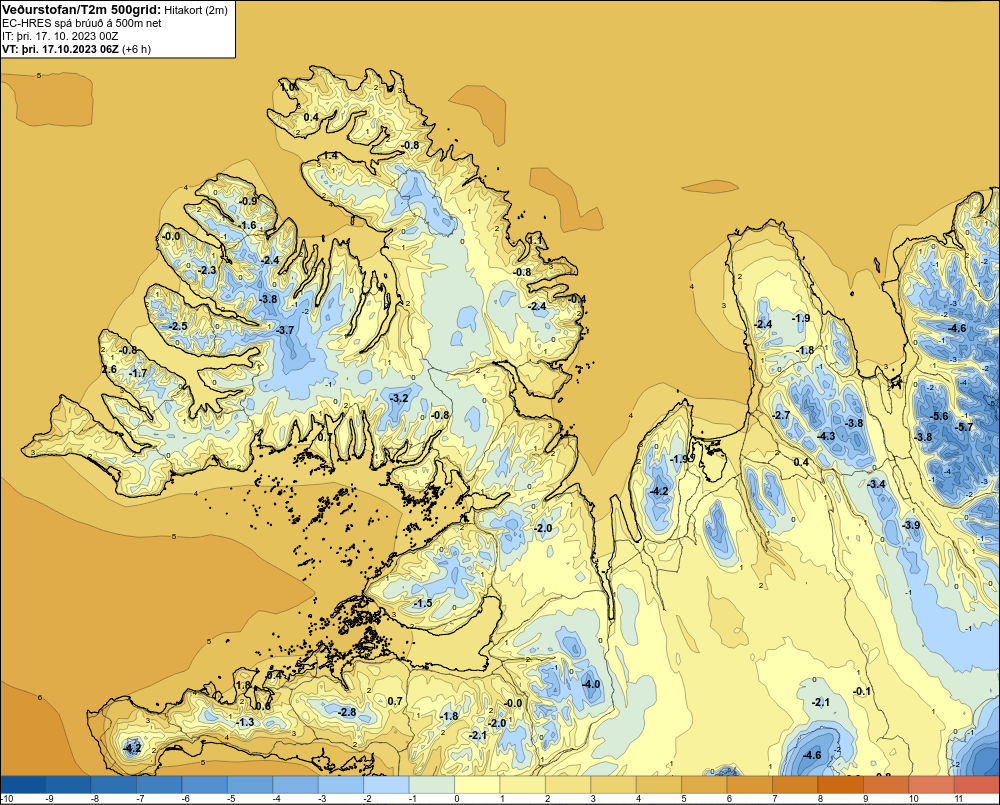Image resolution: width=1000 pixels, height=805 pixels.
Task: Click the valid time line 'VT: þri. 17.10.2023 06Z'
Action: click(x=61, y=49)
